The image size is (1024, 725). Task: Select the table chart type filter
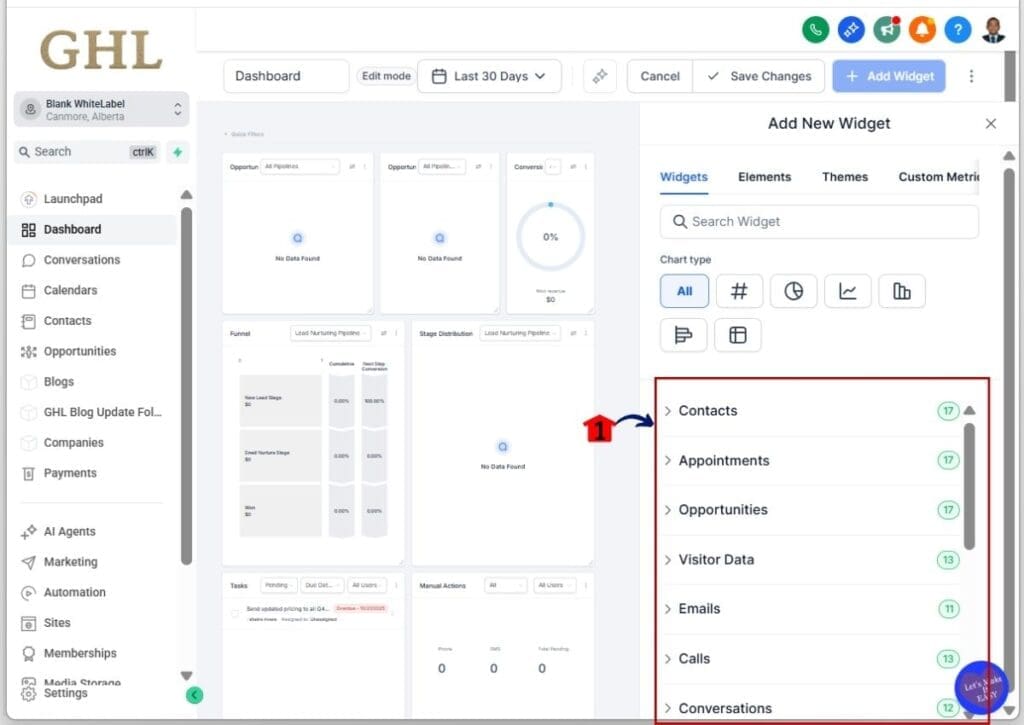[738, 335]
